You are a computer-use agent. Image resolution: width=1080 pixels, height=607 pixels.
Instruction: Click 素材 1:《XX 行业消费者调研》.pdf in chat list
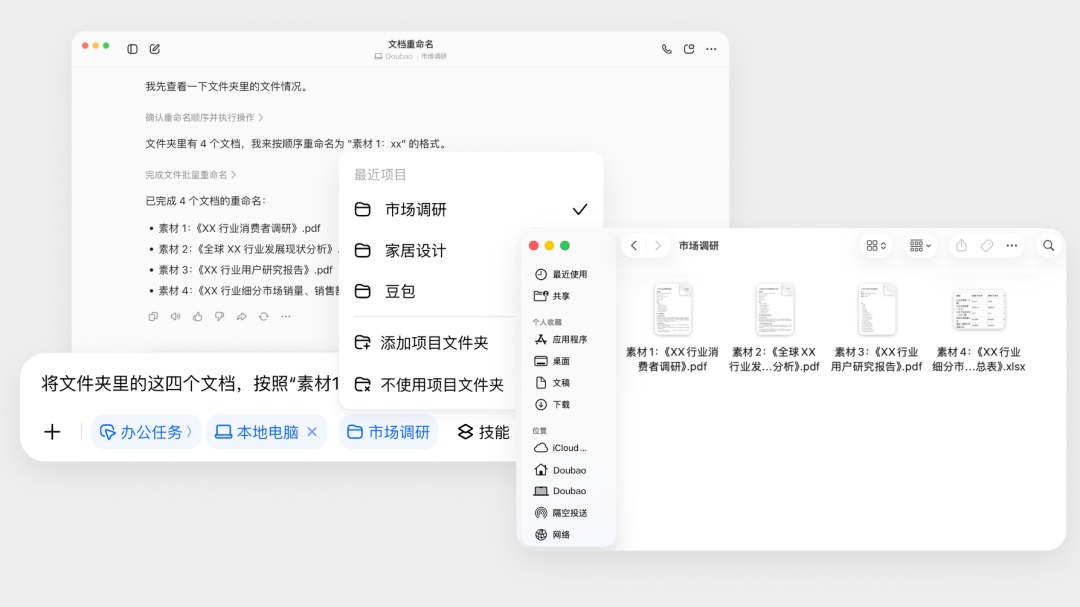point(240,228)
